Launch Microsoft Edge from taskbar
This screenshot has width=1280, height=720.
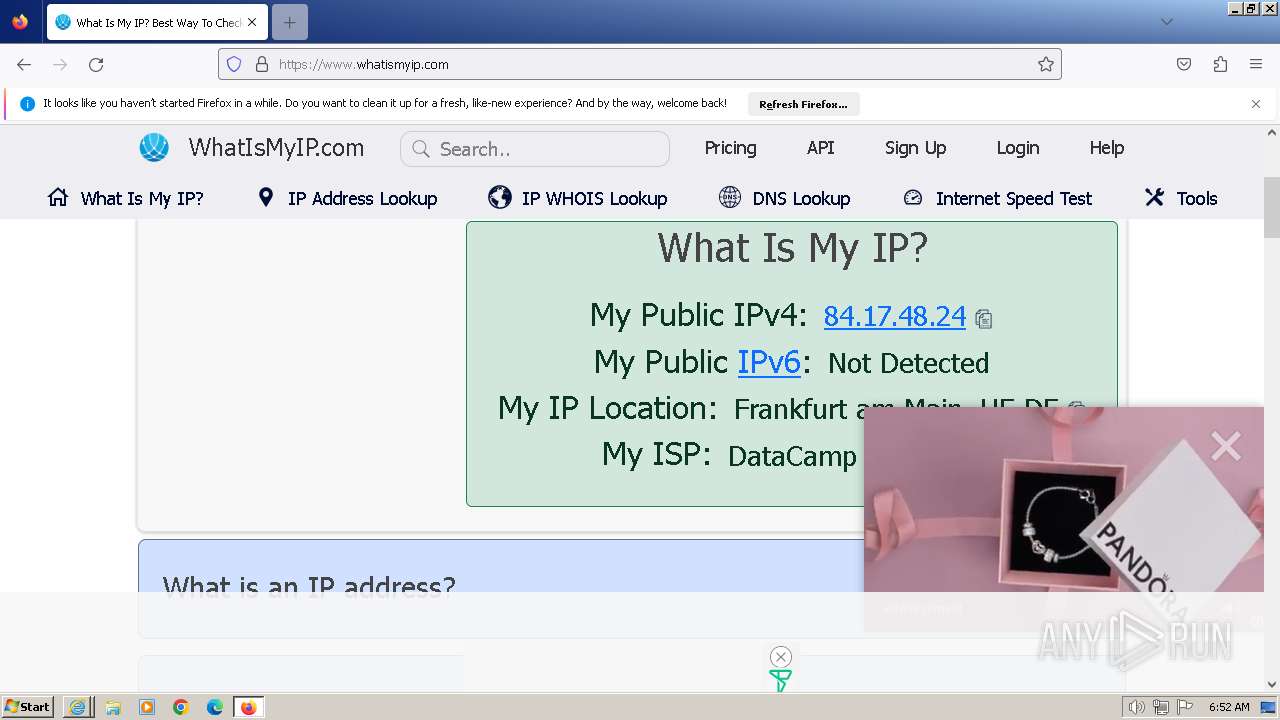point(215,707)
